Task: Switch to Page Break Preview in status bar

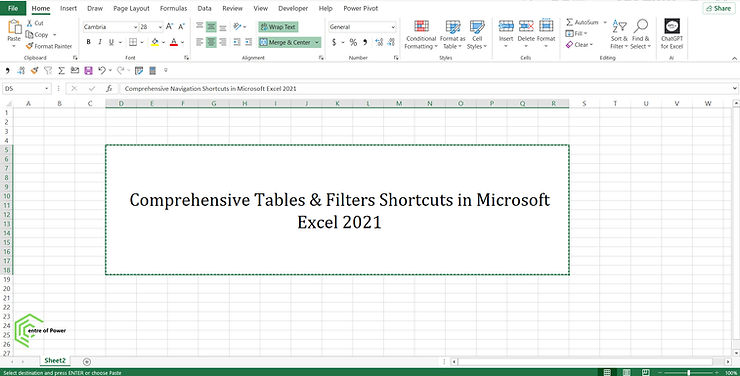Action: (645, 373)
